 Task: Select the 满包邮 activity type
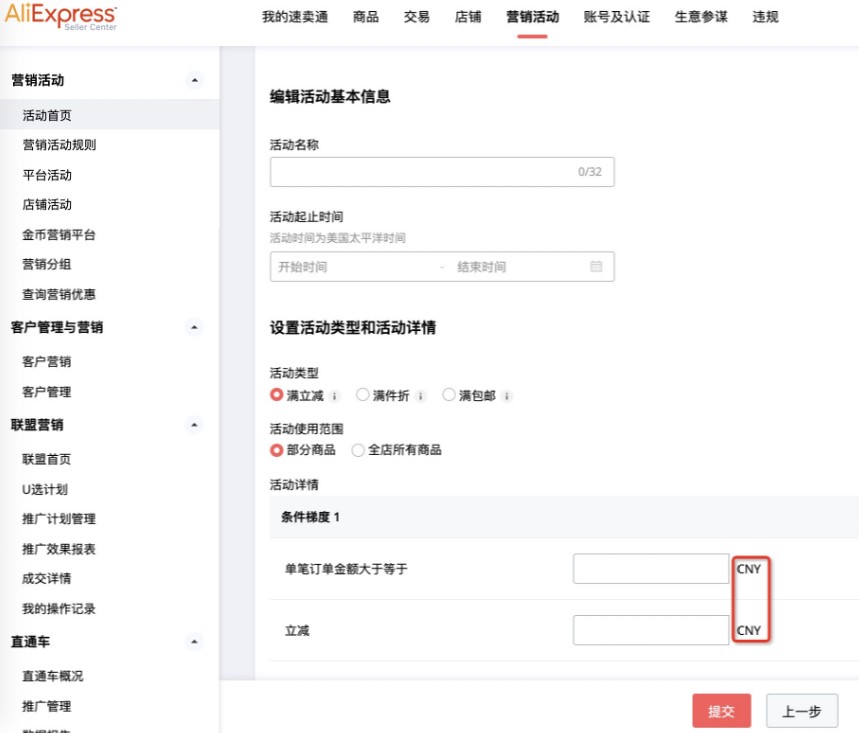pos(449,395)
